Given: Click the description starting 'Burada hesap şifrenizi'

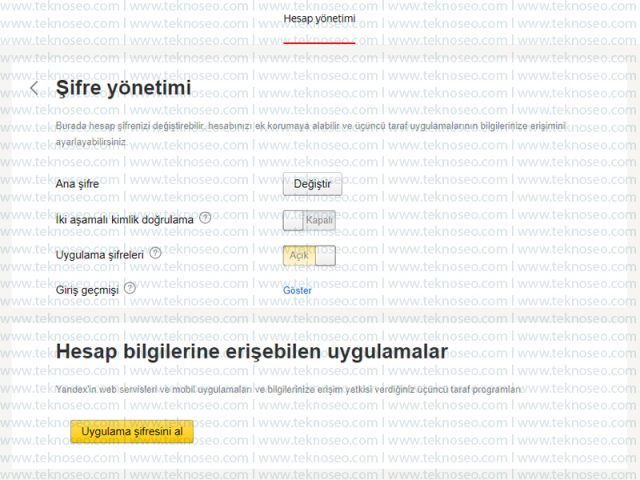Looking at the screenshot, I should click(310, 134).
